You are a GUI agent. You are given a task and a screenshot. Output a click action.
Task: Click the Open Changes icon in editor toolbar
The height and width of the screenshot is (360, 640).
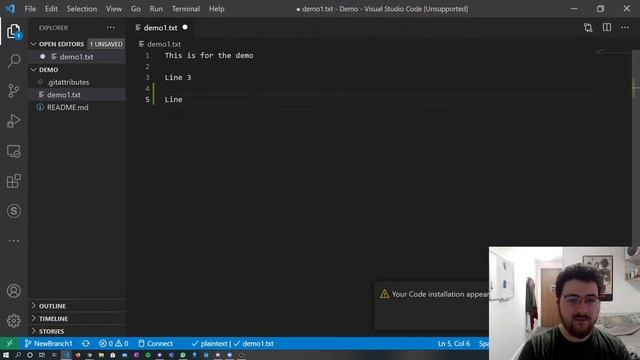(x=588, y=28)
